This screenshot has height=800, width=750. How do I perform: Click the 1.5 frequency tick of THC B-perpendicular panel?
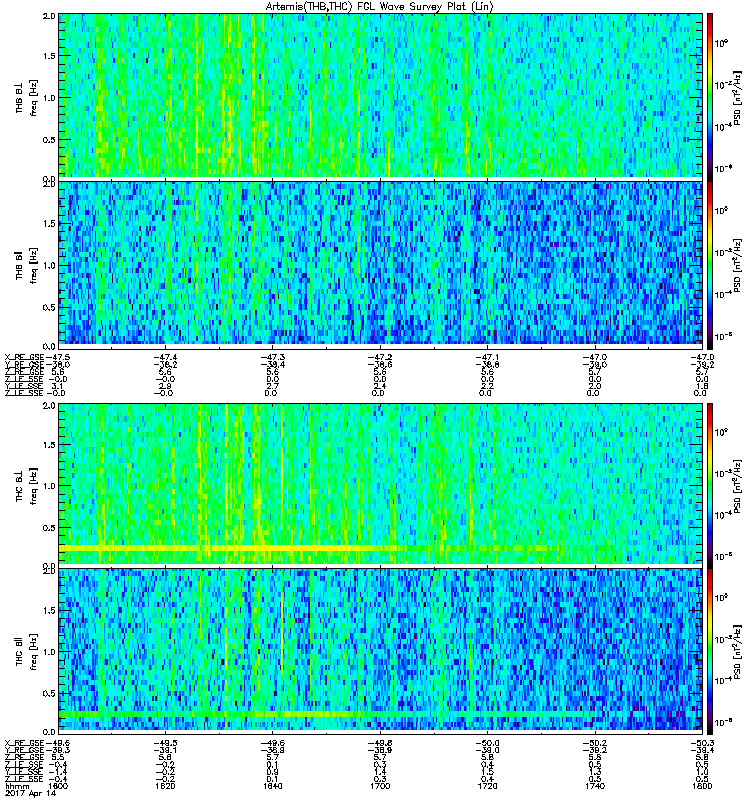49,444
